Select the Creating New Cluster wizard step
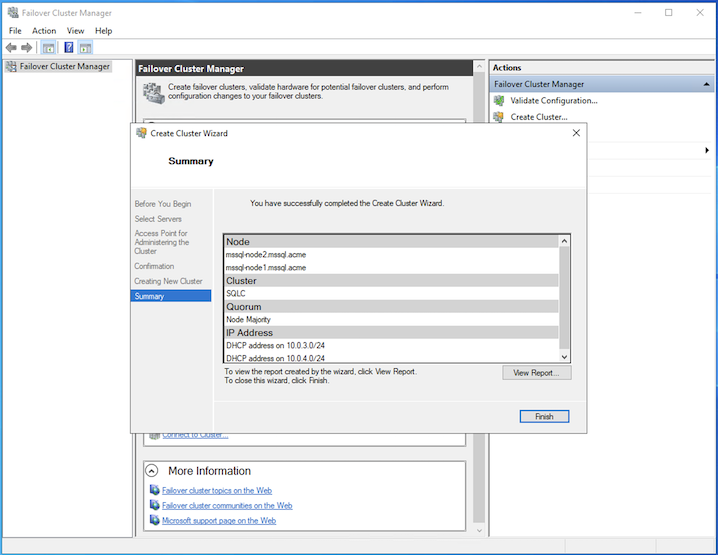718x555 pixels. [168, 281]
